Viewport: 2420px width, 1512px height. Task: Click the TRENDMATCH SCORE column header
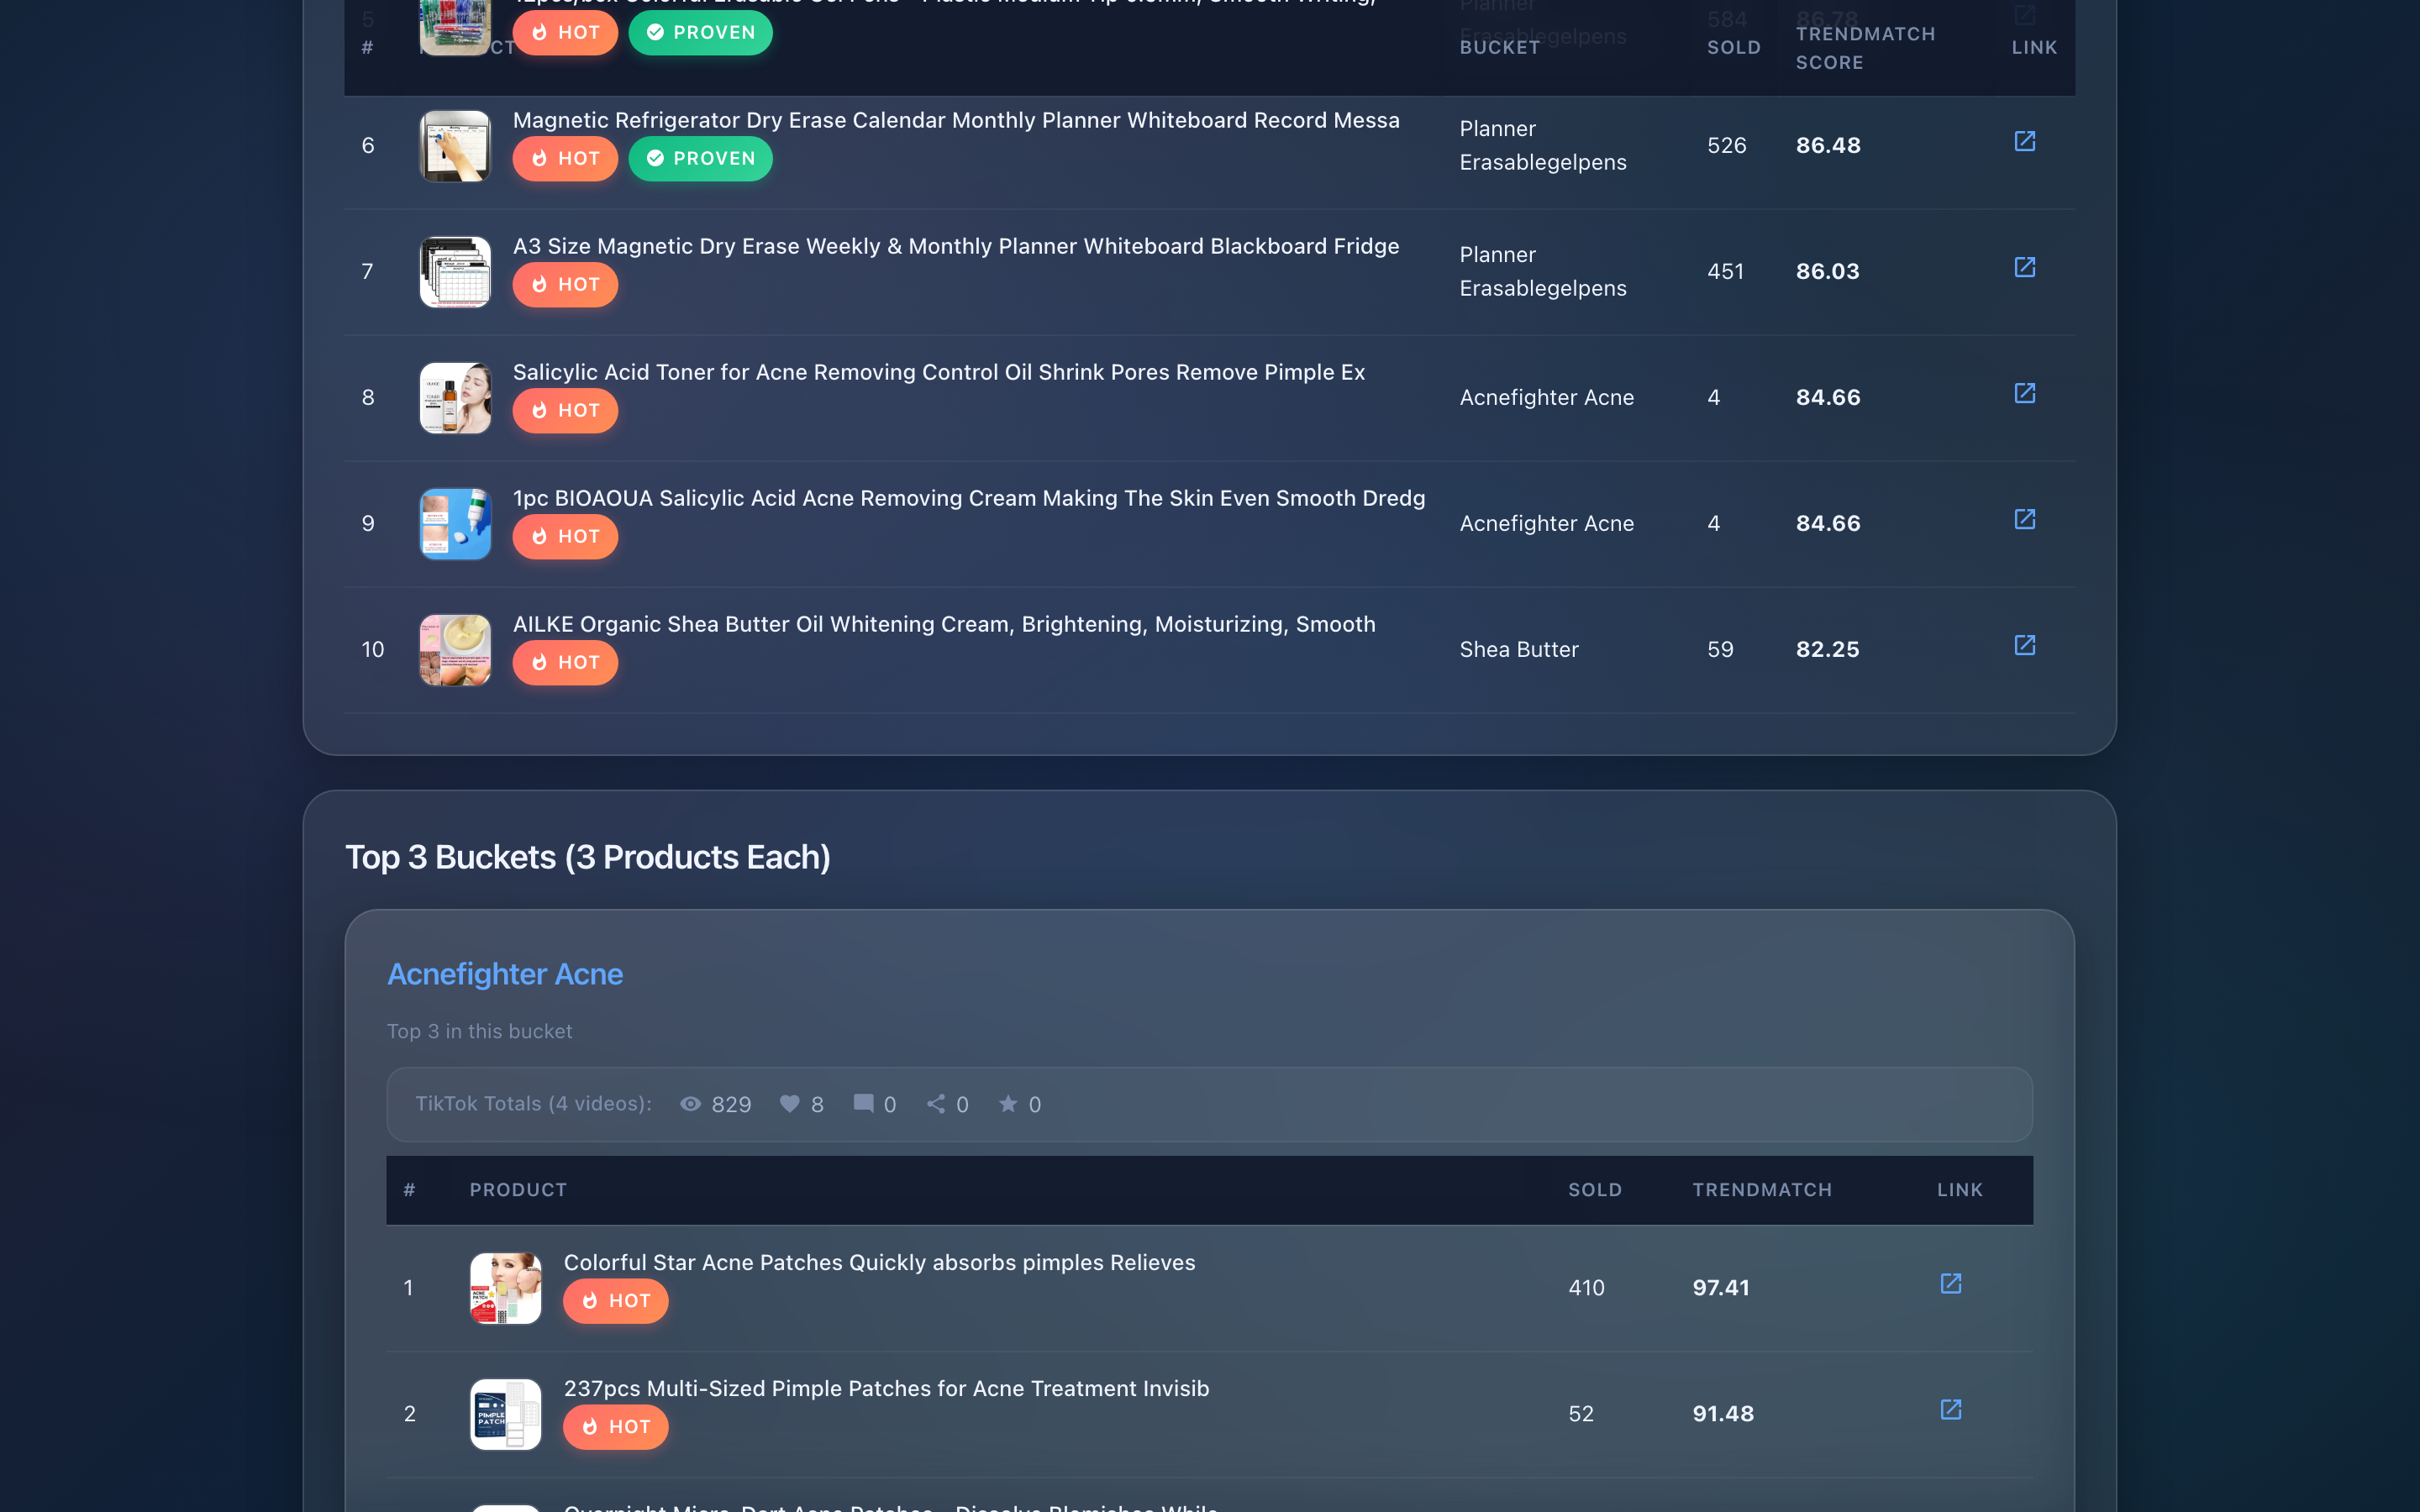1864,48
